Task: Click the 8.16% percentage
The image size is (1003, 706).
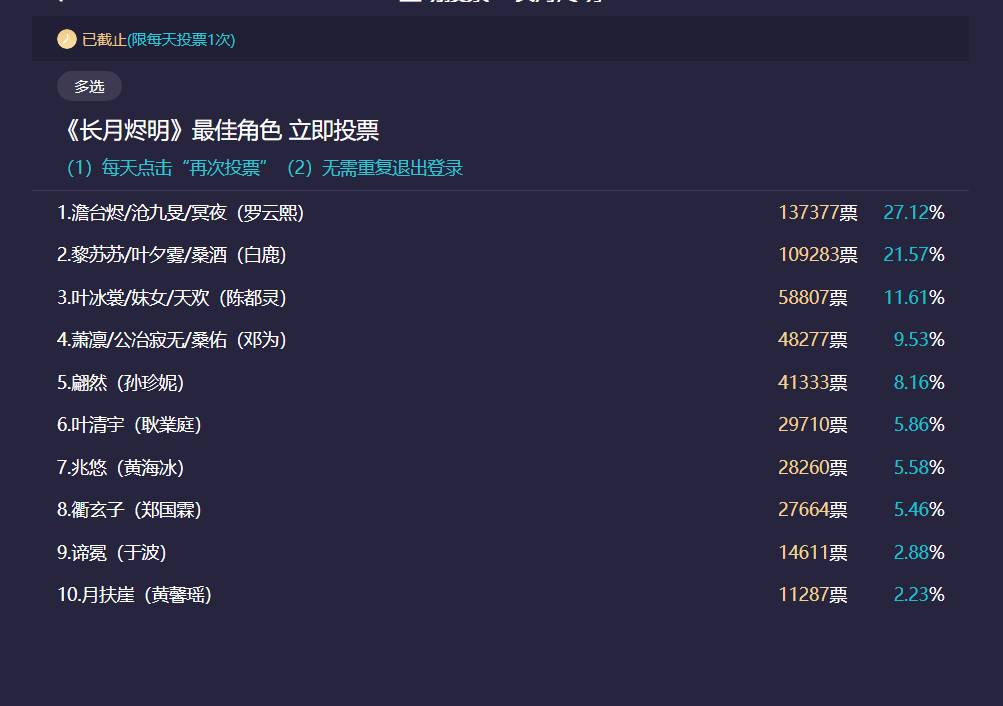Action: [x=919, y=382]
